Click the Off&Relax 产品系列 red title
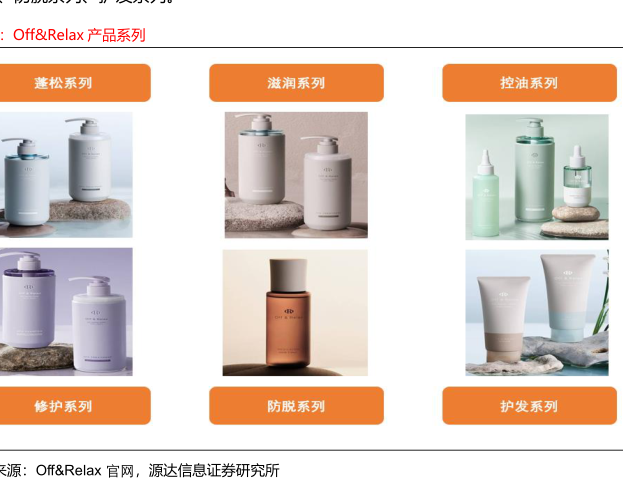The width and height of the screenshot is (623, 480). [79, 35]
